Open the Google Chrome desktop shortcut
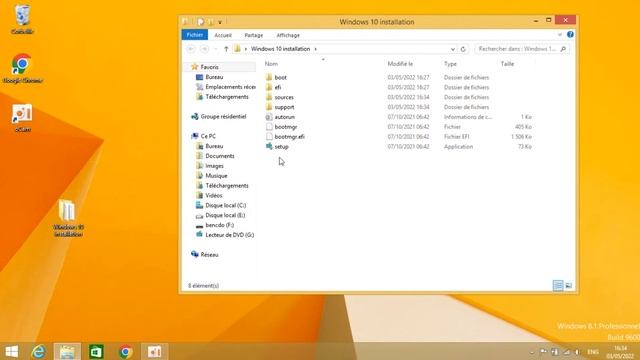 tap(22, 69)
